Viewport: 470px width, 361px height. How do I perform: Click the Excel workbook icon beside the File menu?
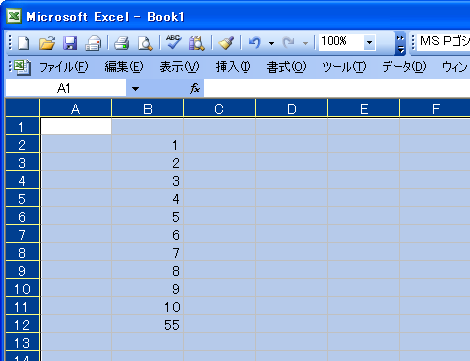[x=22, y=67]
